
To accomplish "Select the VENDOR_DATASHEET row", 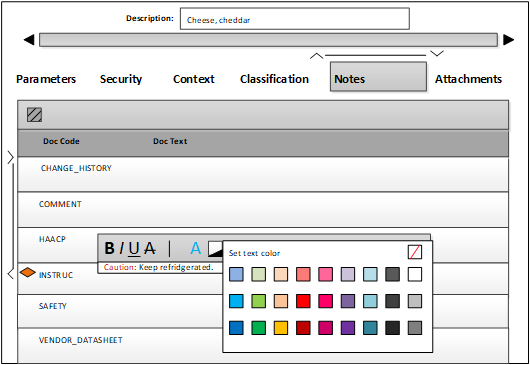I will pos(263,346).
